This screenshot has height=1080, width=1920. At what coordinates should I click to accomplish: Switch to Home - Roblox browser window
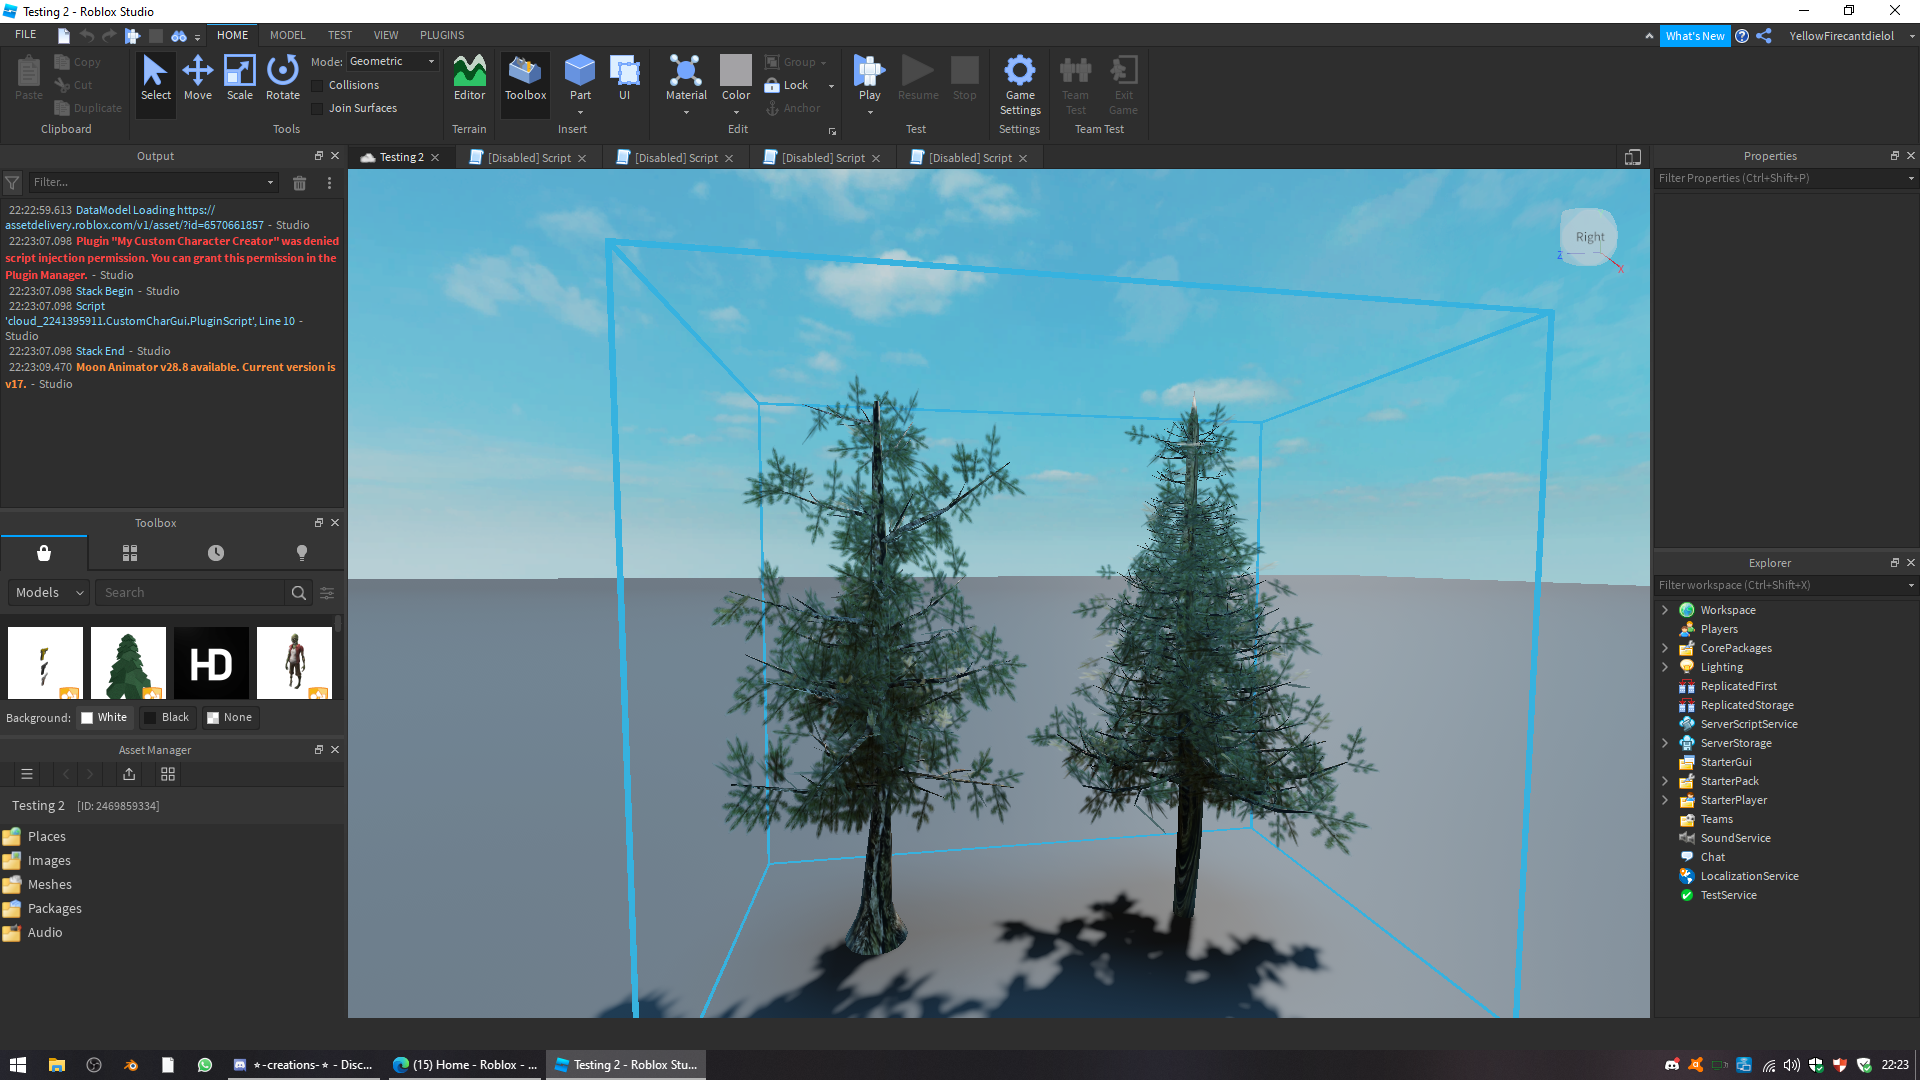pos(465,1065)
